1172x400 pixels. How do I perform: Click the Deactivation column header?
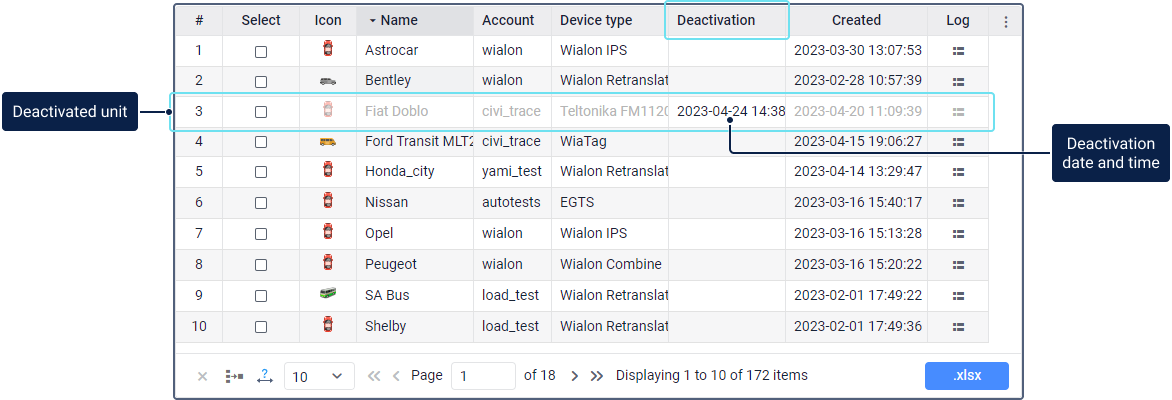(716, 20)
